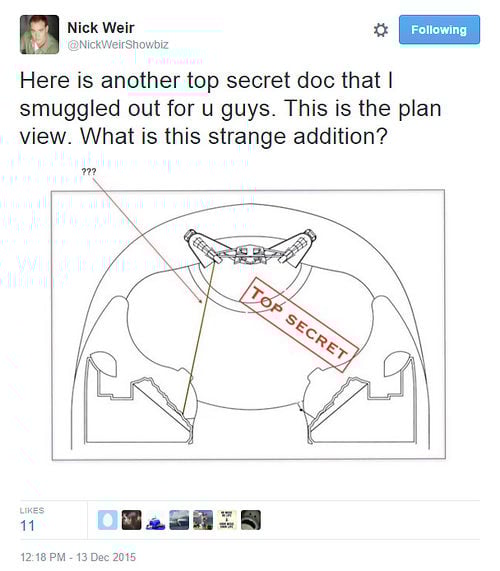Open Nick Weir's profile avatar photo
The width and height of the screenshot is (500, 571).
coord(39,35)
